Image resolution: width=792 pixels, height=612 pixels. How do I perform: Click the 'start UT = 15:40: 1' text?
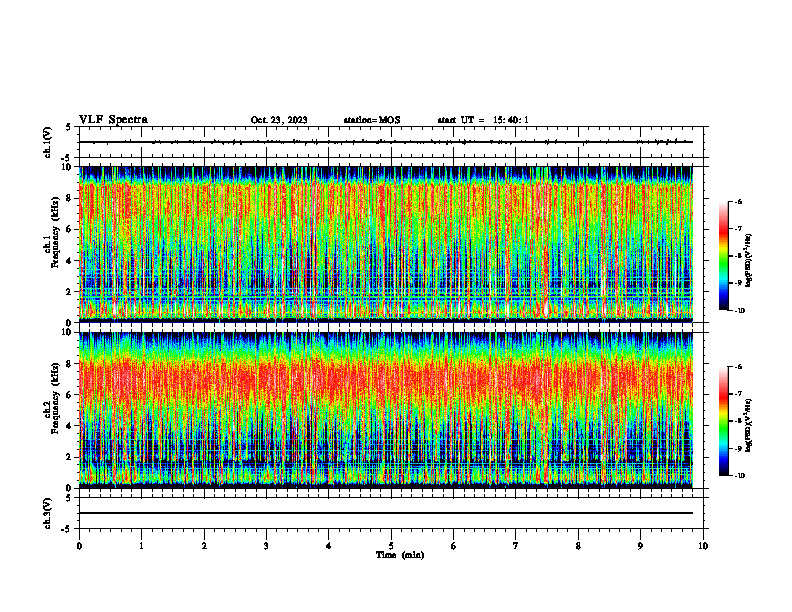coord(483,120)
